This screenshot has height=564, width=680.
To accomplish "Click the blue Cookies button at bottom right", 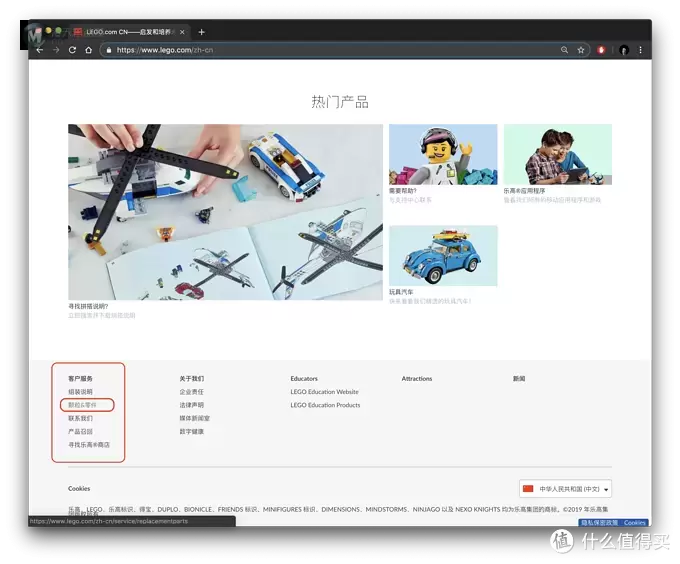I will point(635,523).
